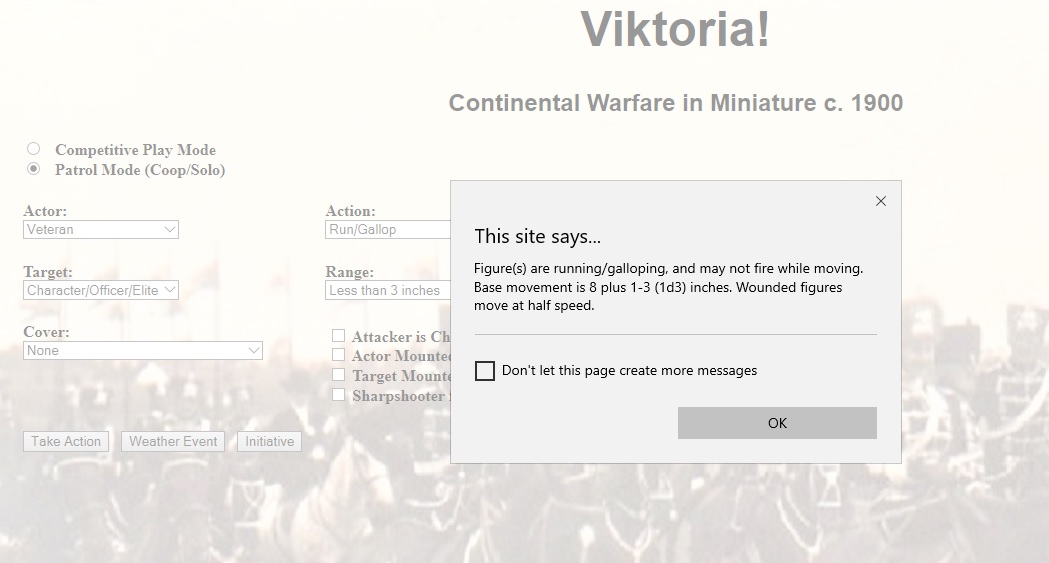Click the Initiative button
This screenshot has height=563, width=1049.
[269, 441]
